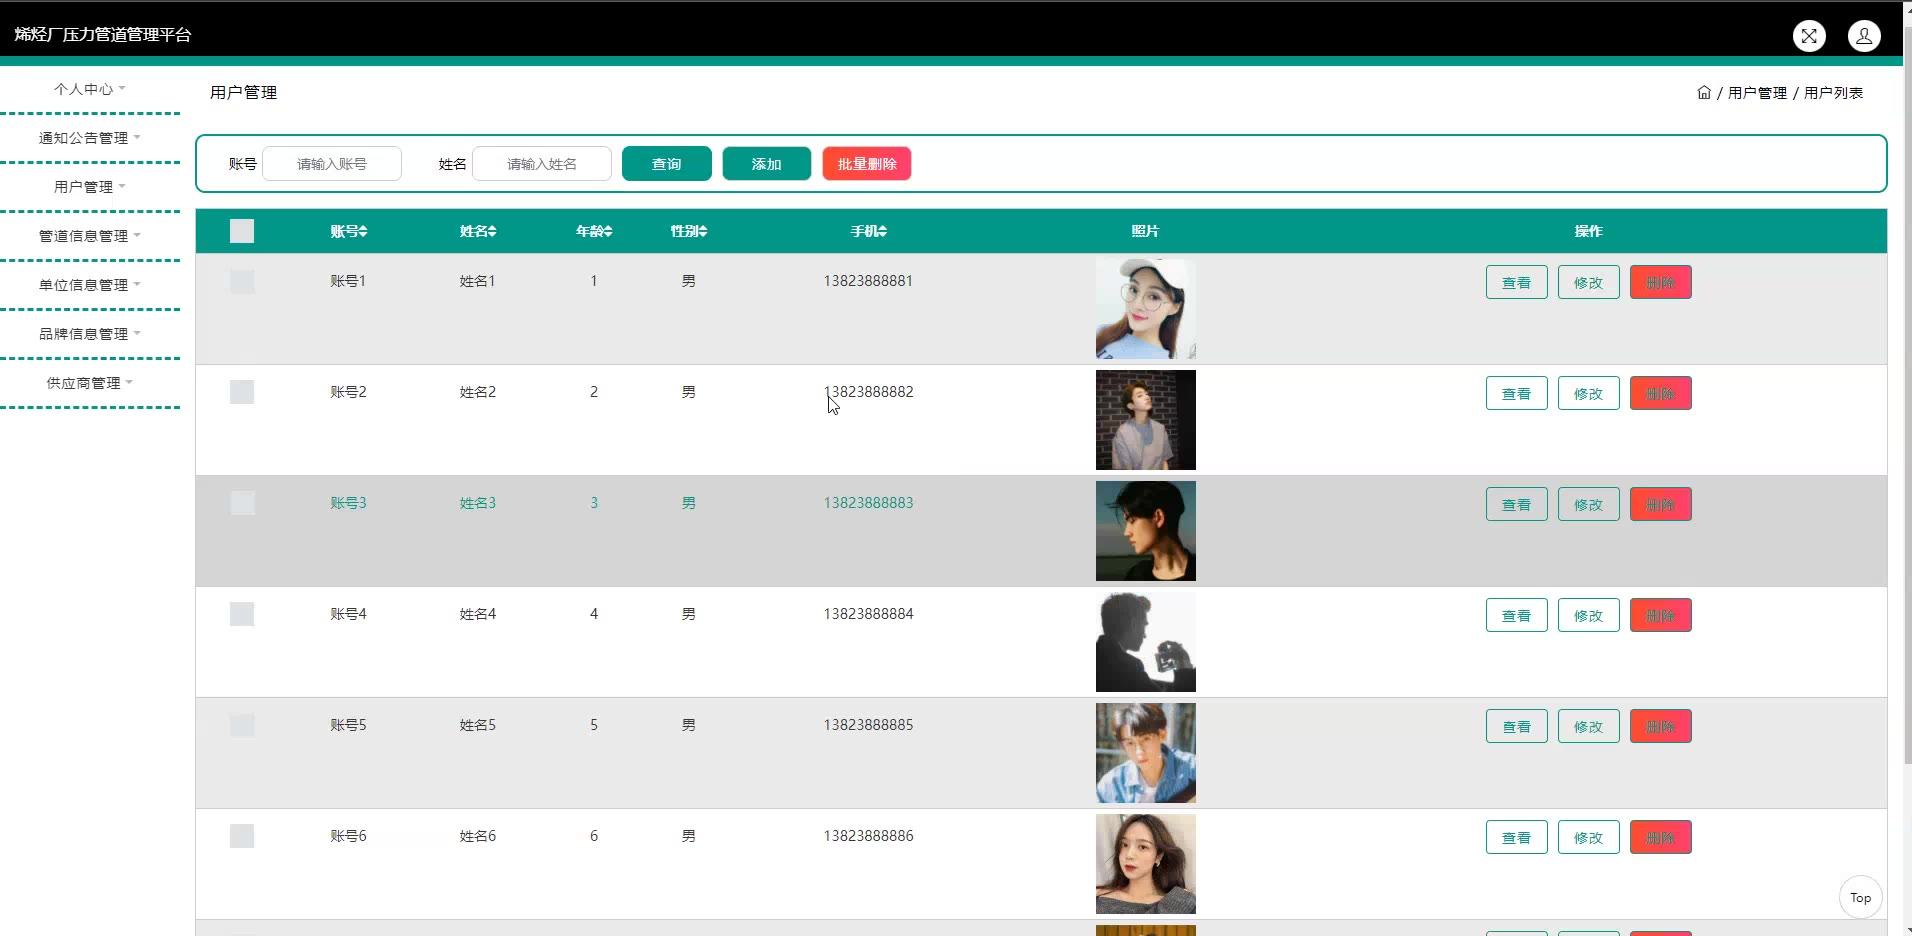
Task: Expand the 供应商管理 sidebar menu
Action: pyautogui.click(x=89, y=383)
